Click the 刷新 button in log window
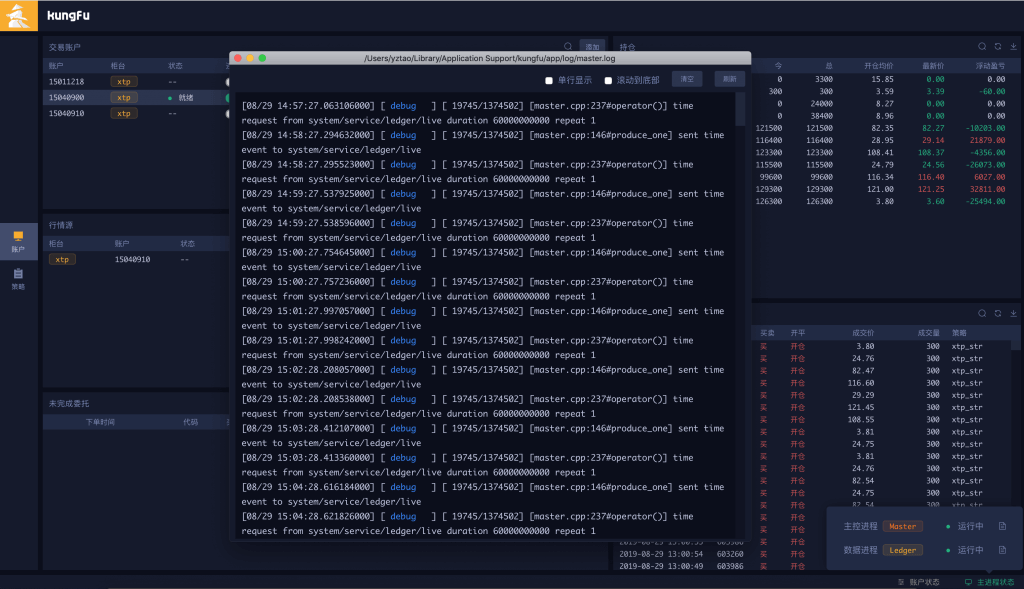Viewport: 1024px width, 589px height. click(729, 79)
